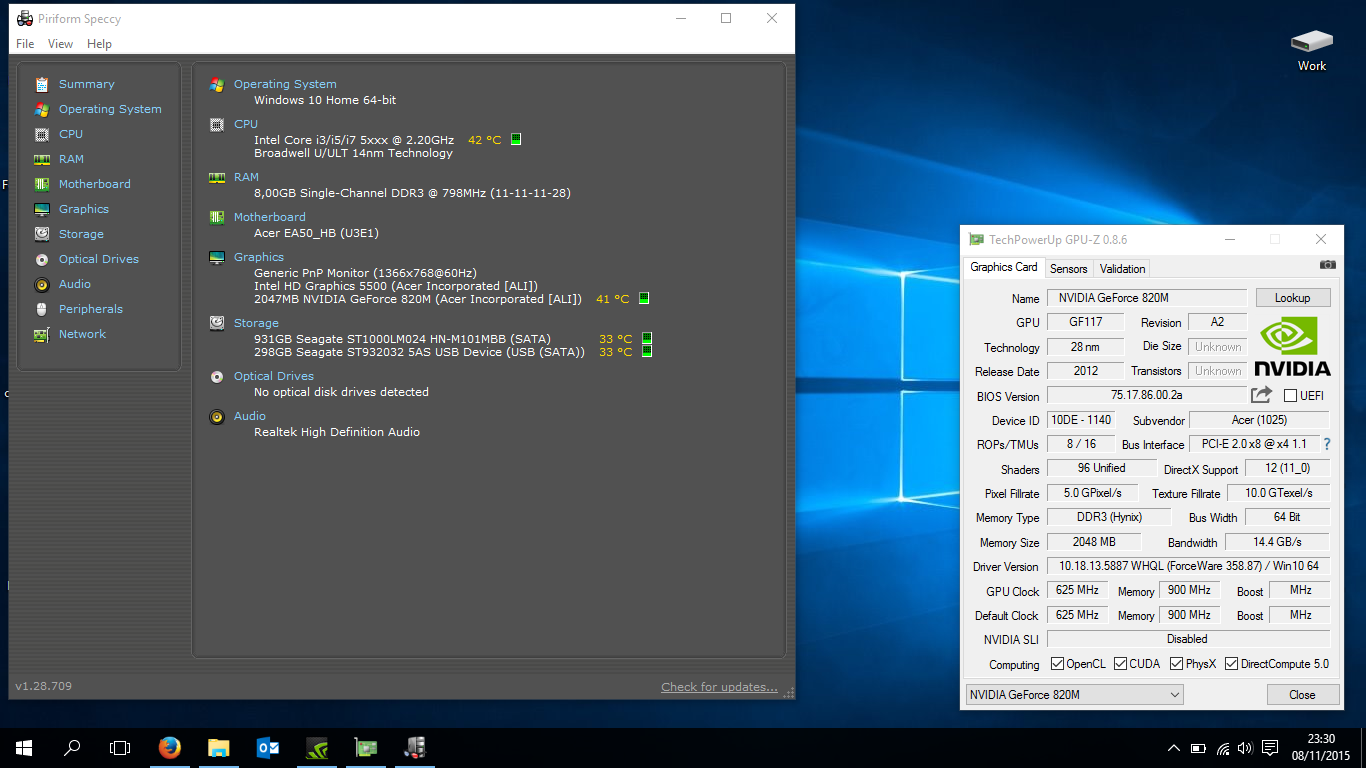Click the Close button in GPU-Z

(1302, 695)
